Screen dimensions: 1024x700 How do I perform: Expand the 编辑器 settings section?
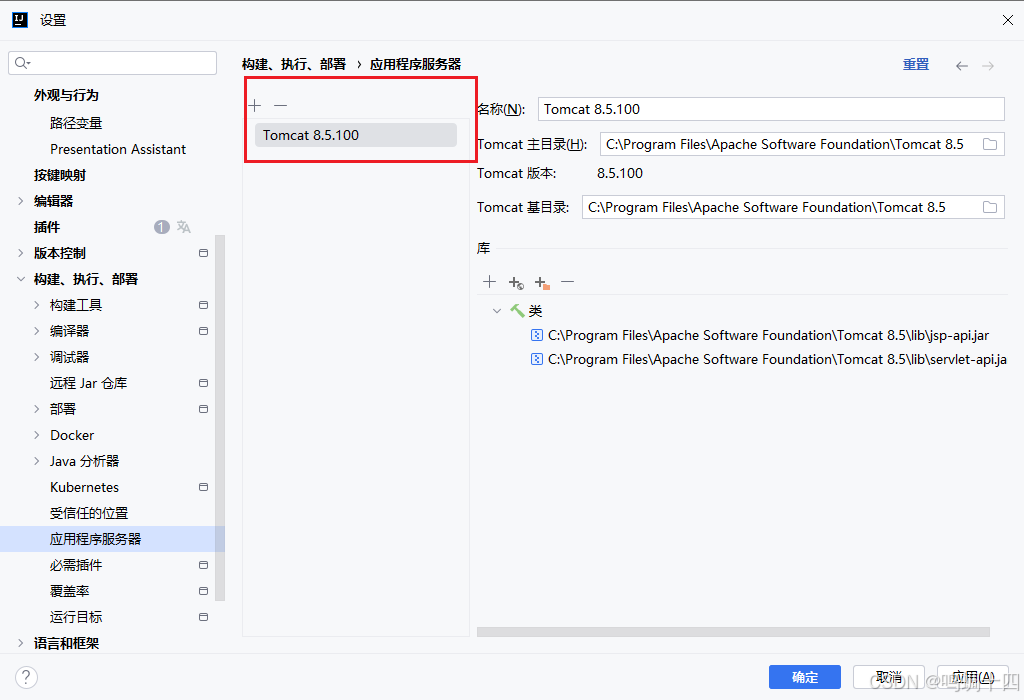click(20, 201)
